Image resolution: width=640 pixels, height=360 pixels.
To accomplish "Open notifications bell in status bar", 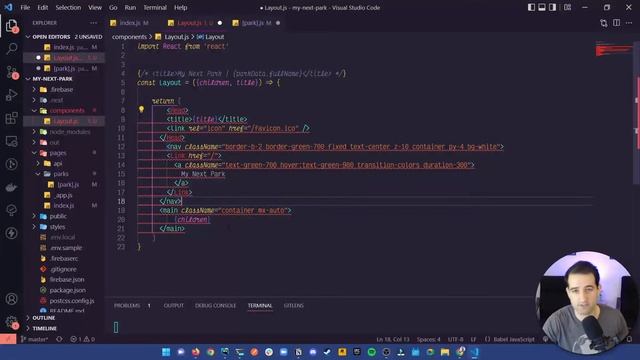I will click(x=629, y=339).
